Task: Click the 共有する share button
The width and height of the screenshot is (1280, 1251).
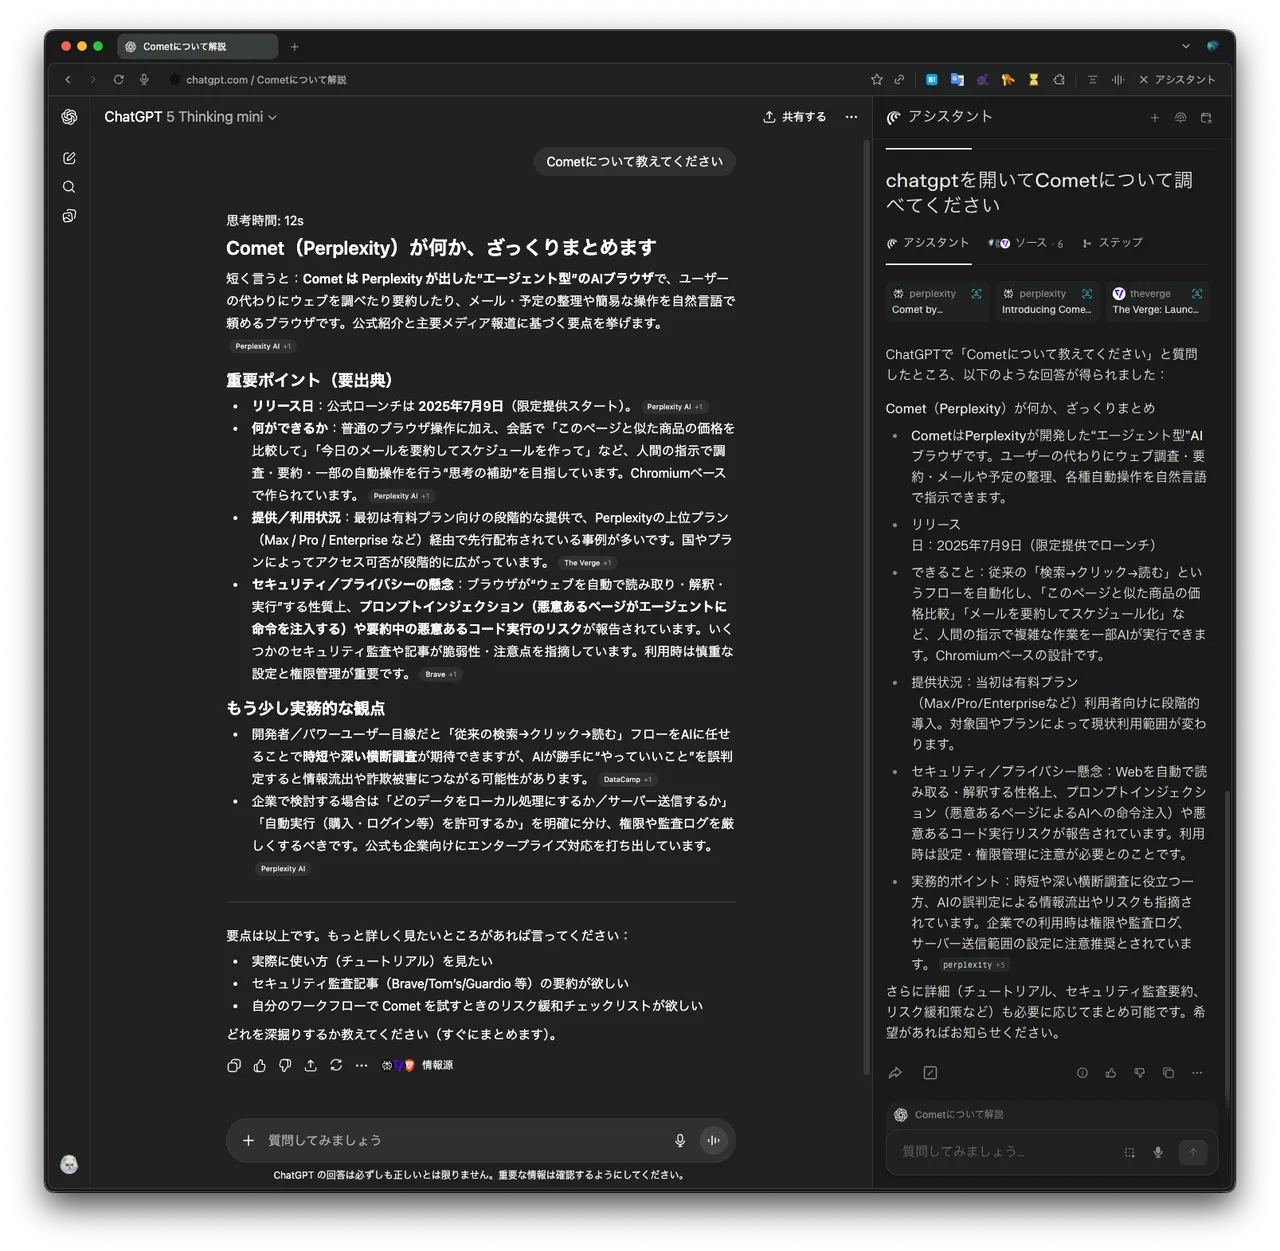Action: pyautogui.click(x=795, y=117)
